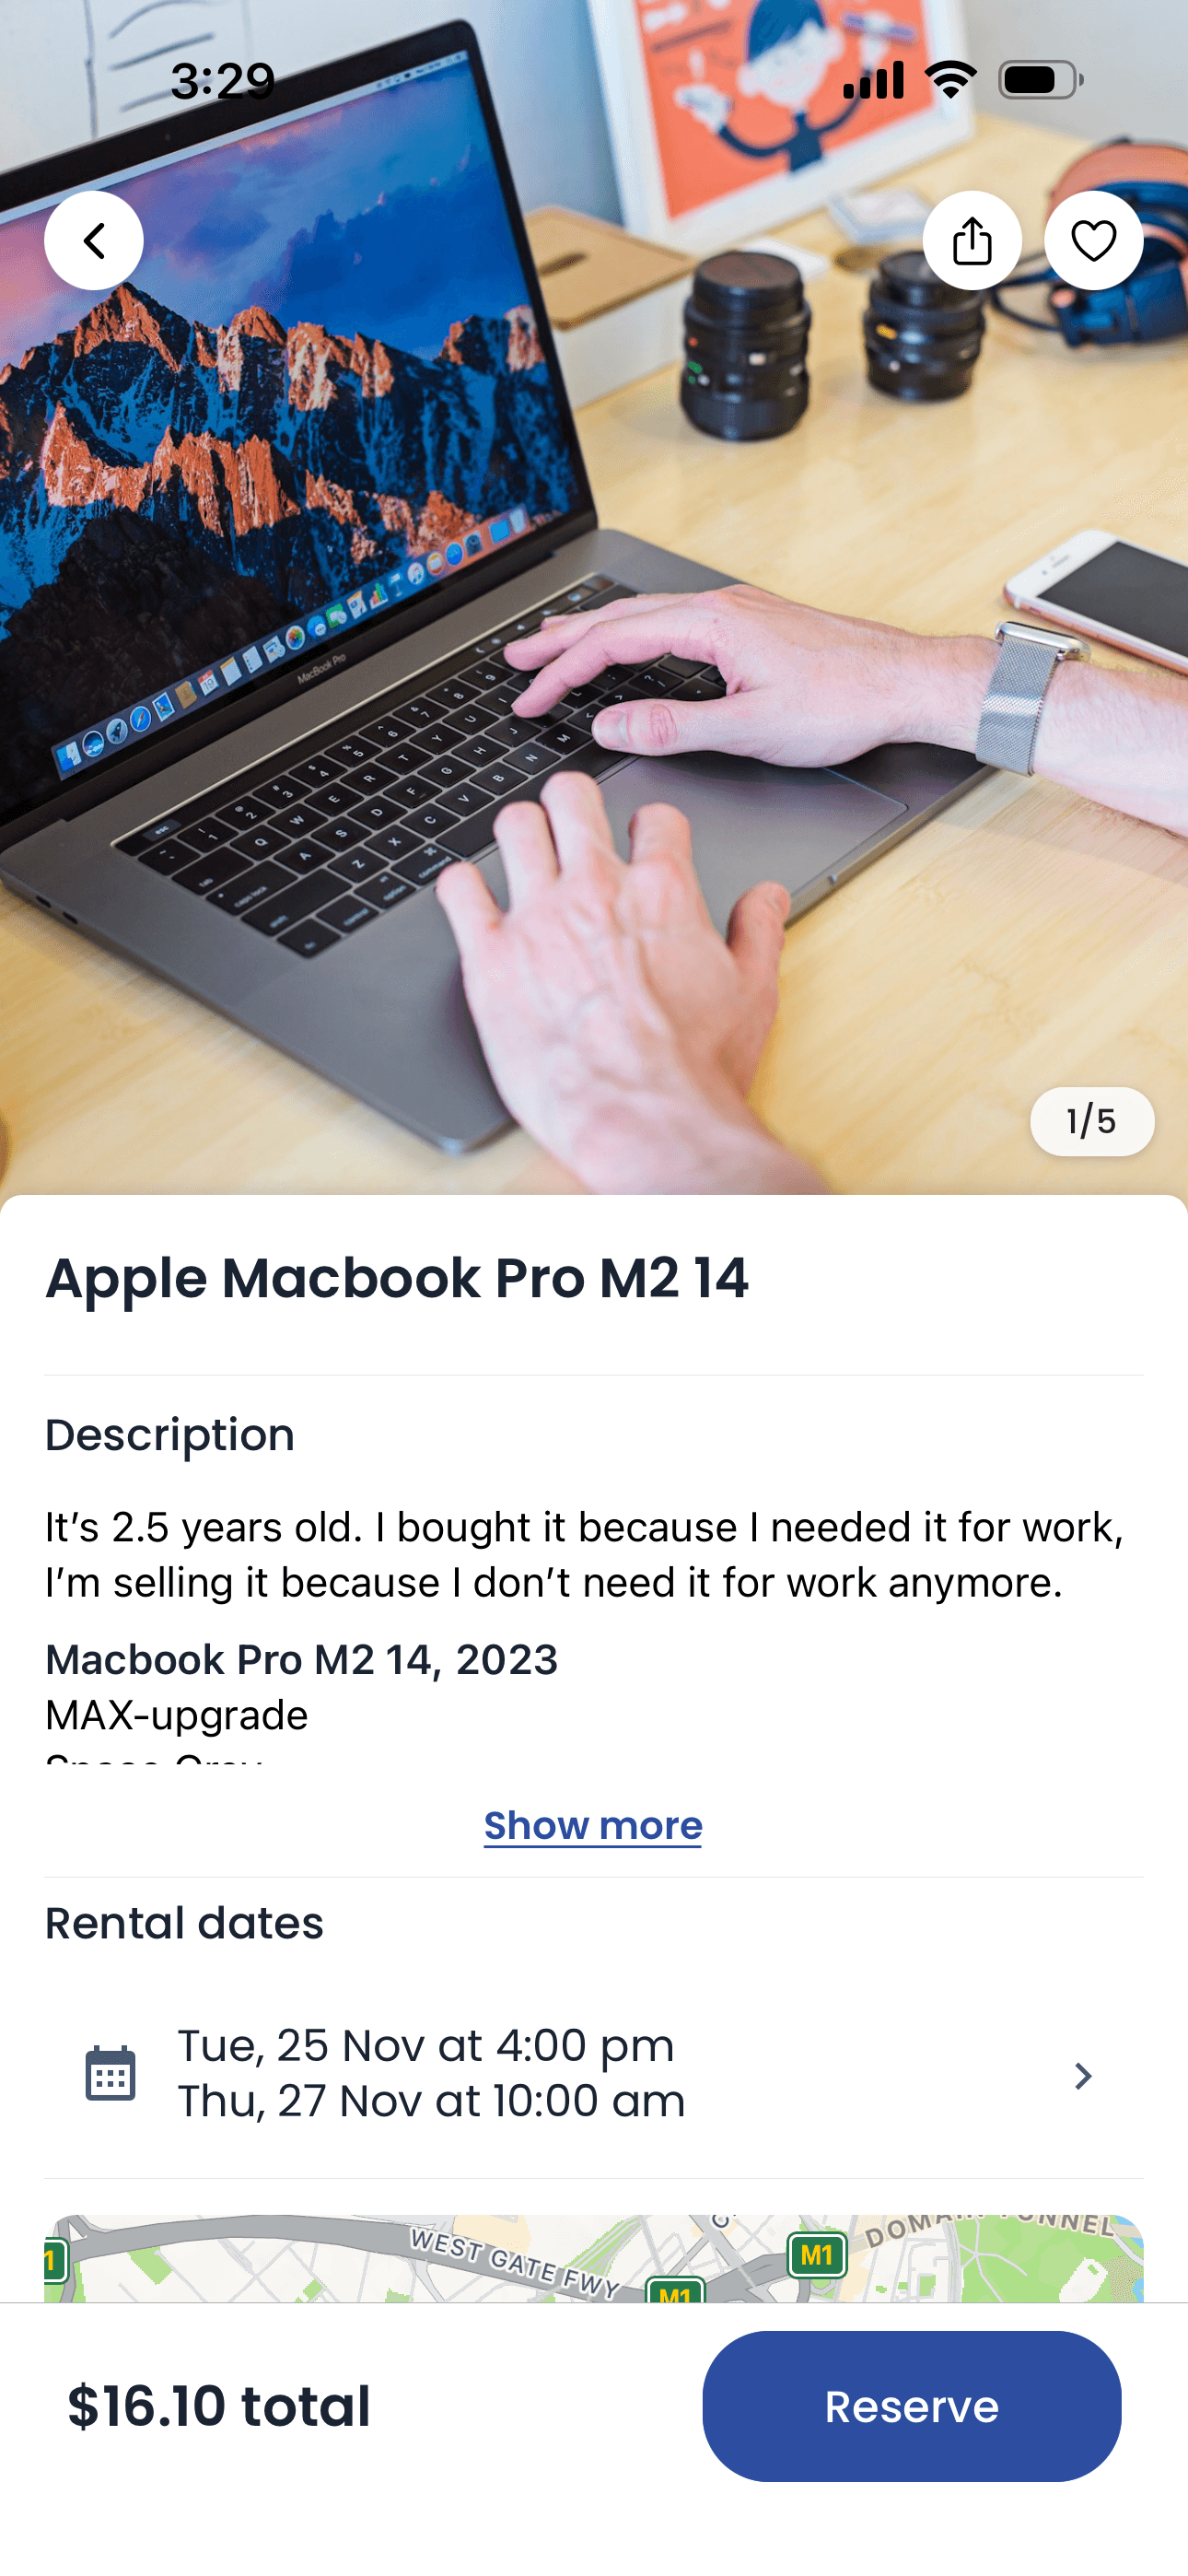Viewport: 1188px width, 2576px height.
Task: Click the calendar icon beside rental dates
Action: (x=110, y=2073)
